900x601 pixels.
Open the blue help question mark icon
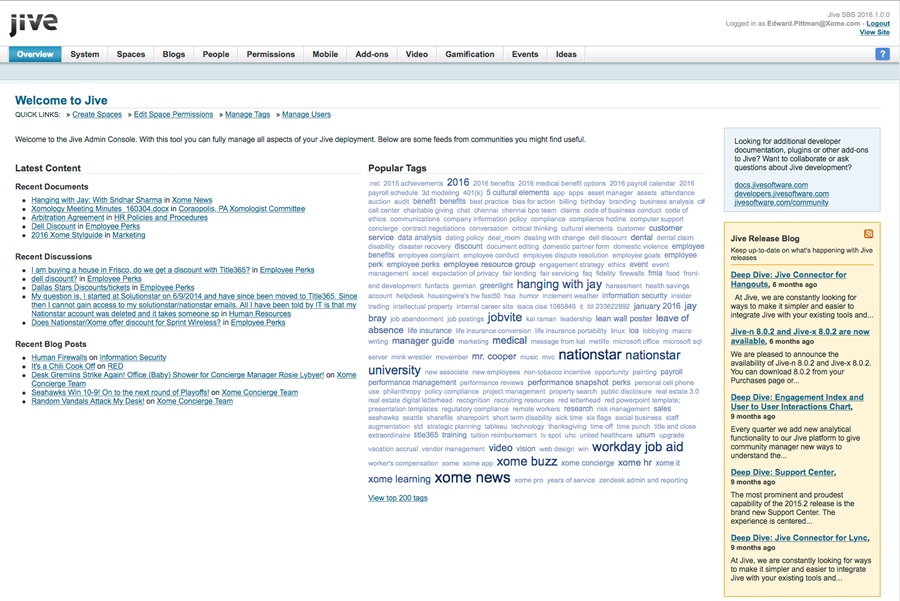(882, 54)
